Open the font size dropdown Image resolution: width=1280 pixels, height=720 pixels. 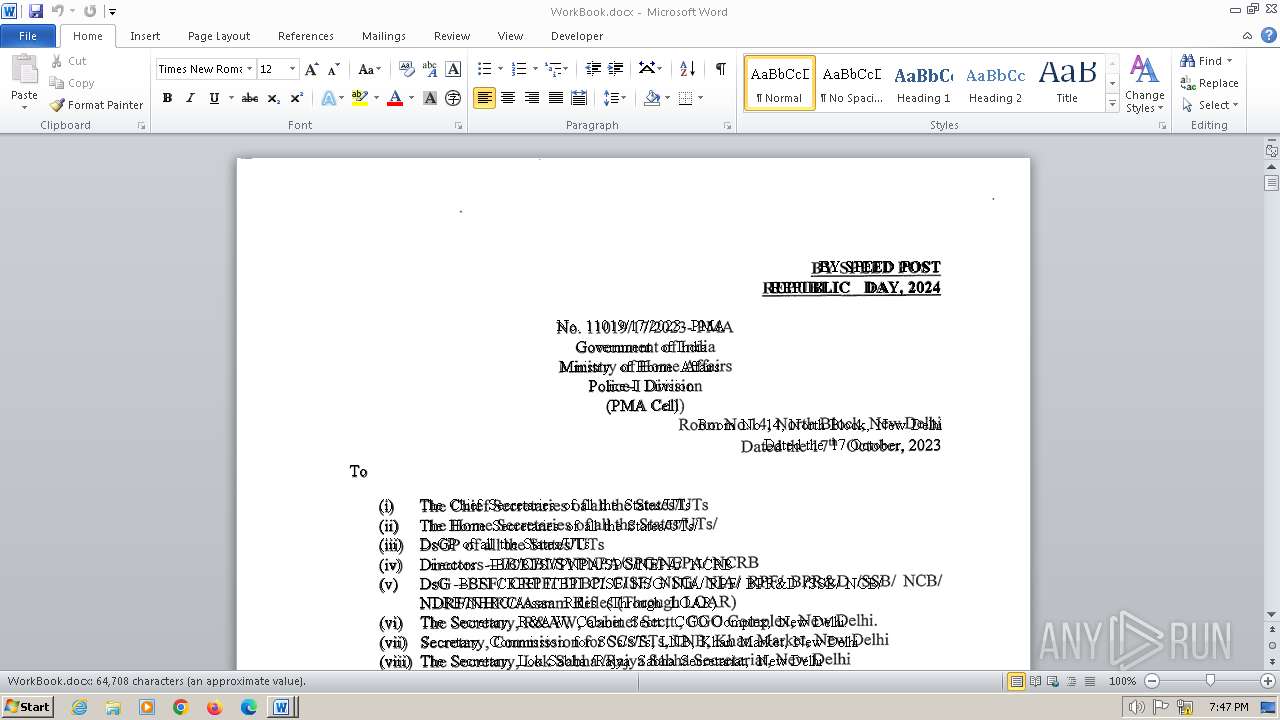(x=292, y=69)
